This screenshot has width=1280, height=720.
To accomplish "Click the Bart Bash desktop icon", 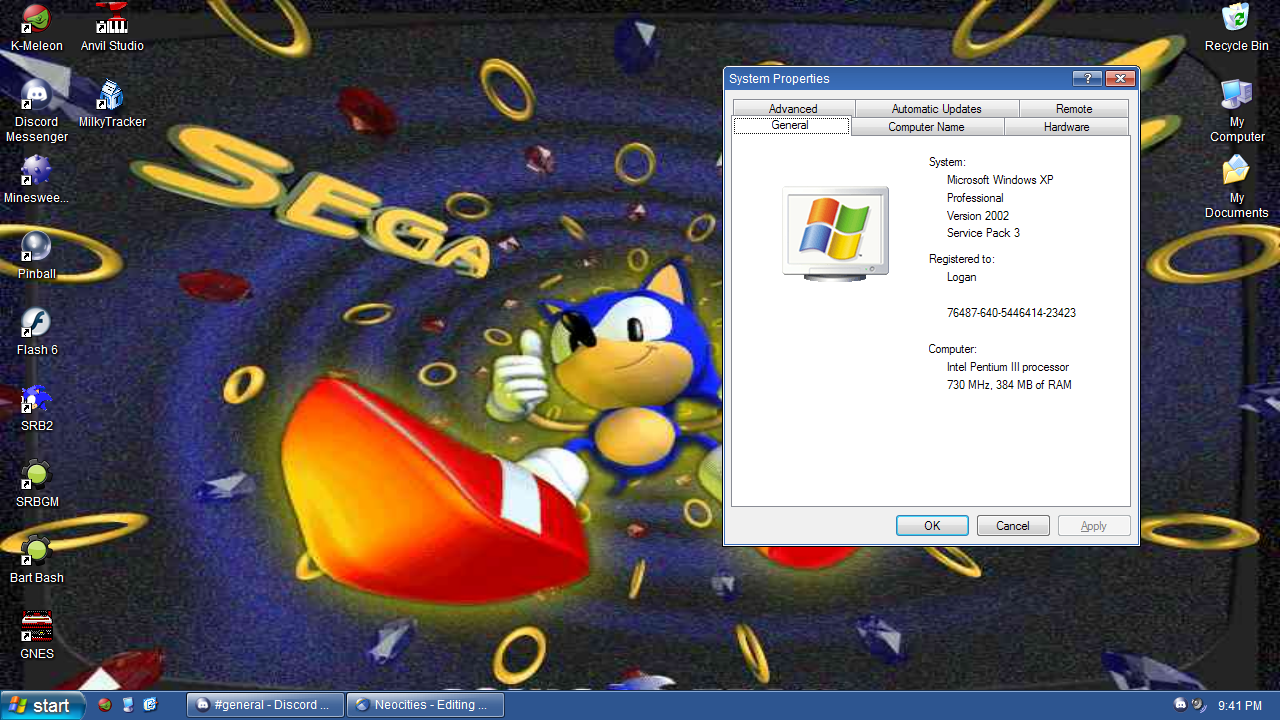I will (36, 552).
